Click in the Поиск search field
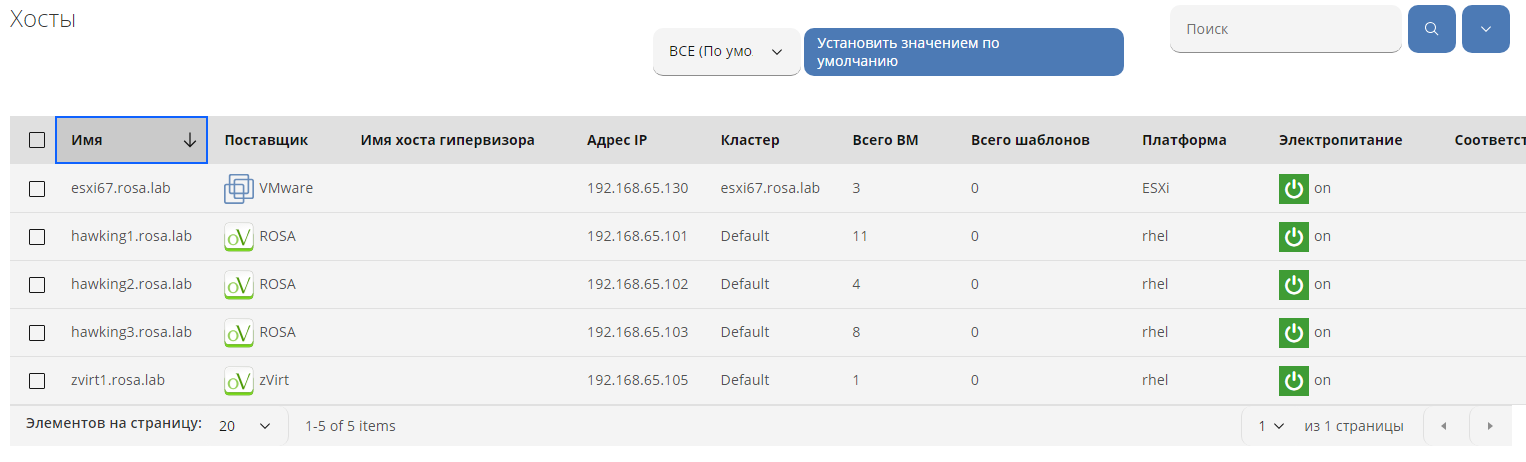This screenshot has height=462, width=1526. point(1285,29)
